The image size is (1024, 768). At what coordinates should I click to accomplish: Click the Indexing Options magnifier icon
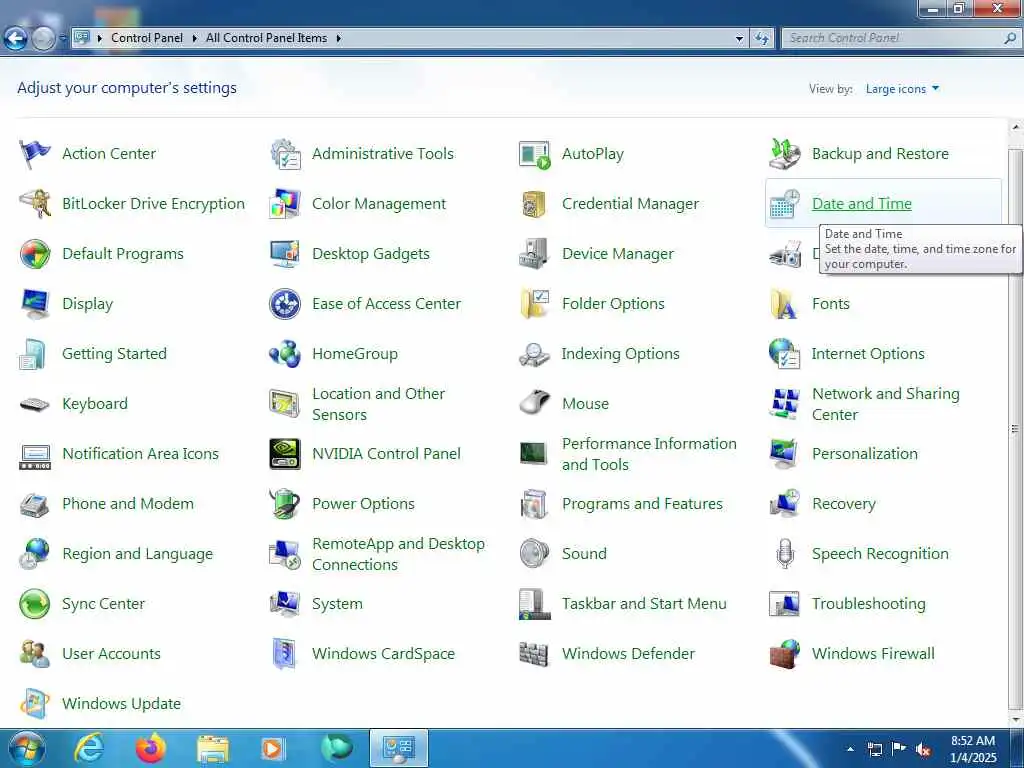(535, 354)
